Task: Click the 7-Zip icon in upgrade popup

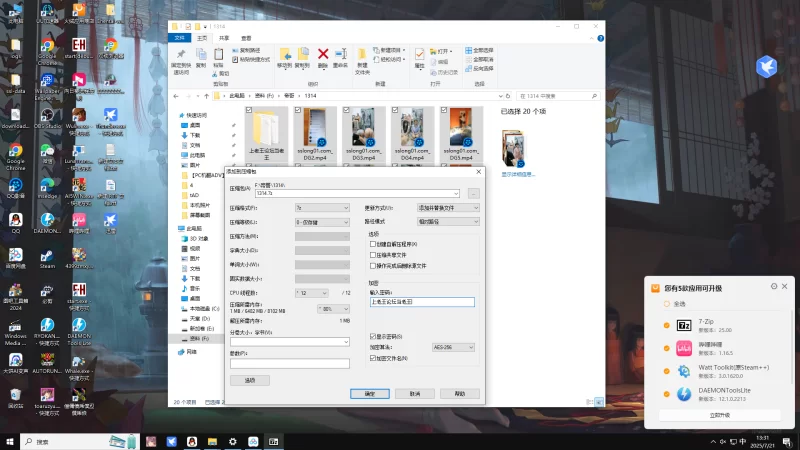Action: 685,326
